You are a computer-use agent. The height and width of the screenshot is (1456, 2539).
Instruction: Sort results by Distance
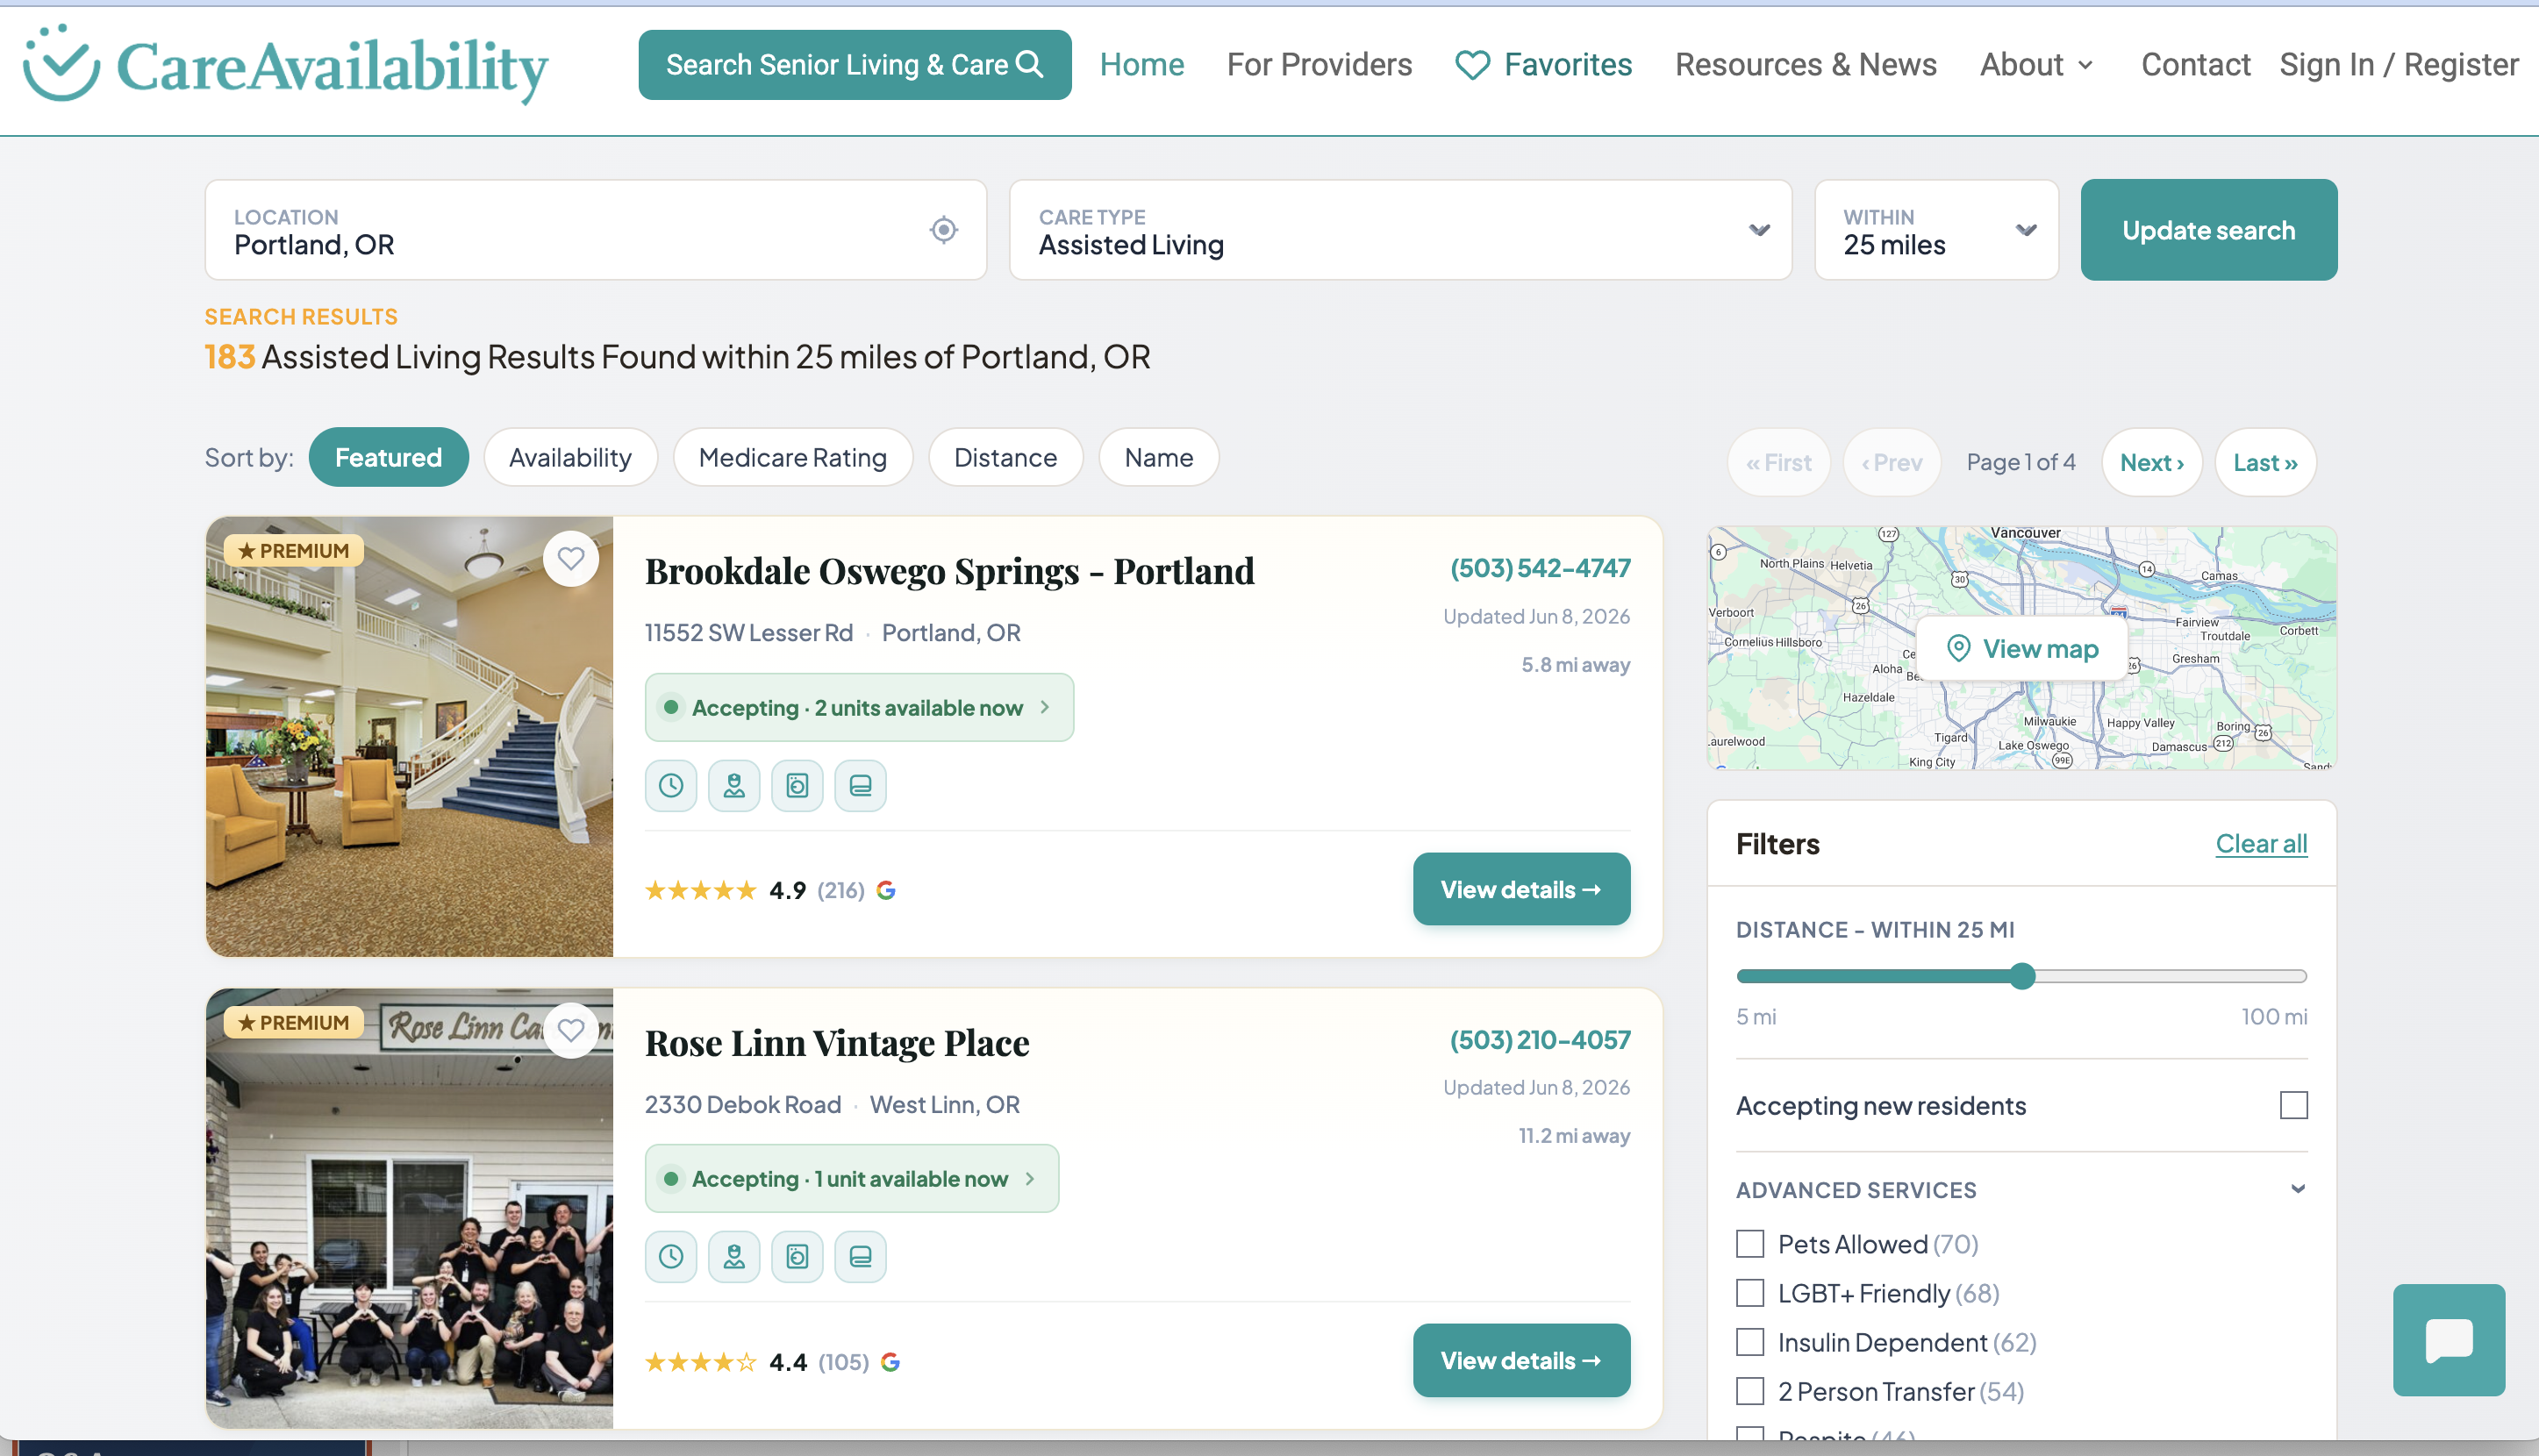(1005, 458)
